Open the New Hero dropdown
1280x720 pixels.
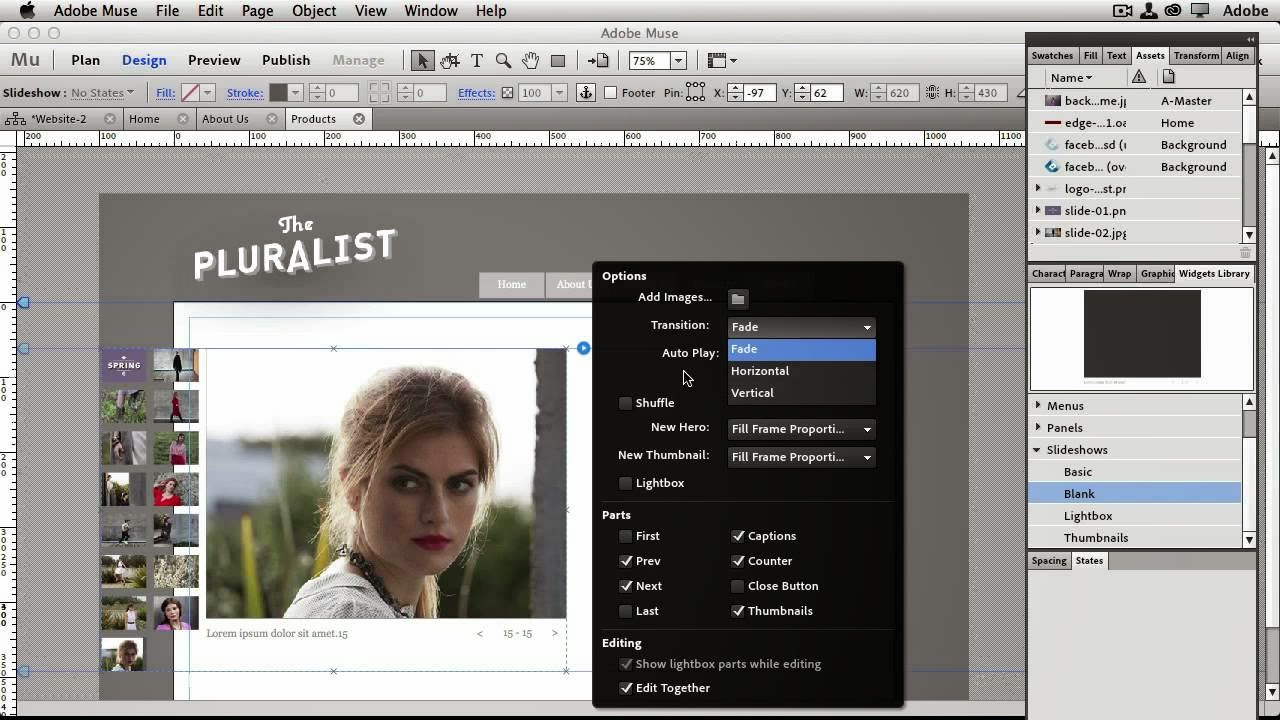802,429
